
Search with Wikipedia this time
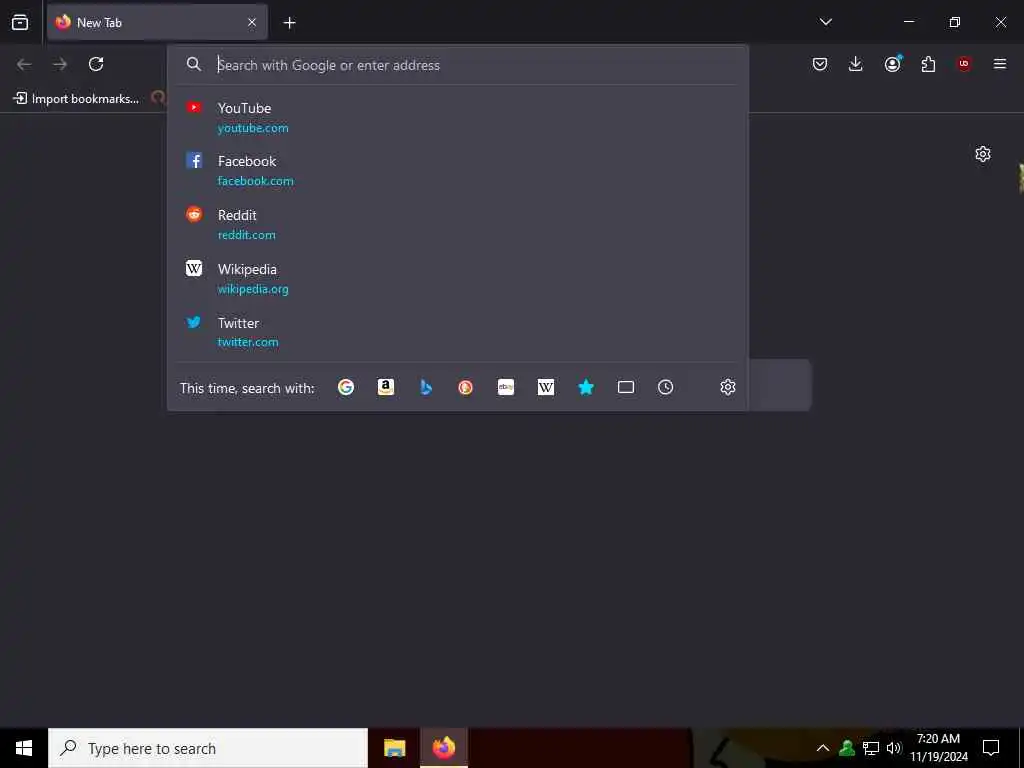(x=546, y=387)
